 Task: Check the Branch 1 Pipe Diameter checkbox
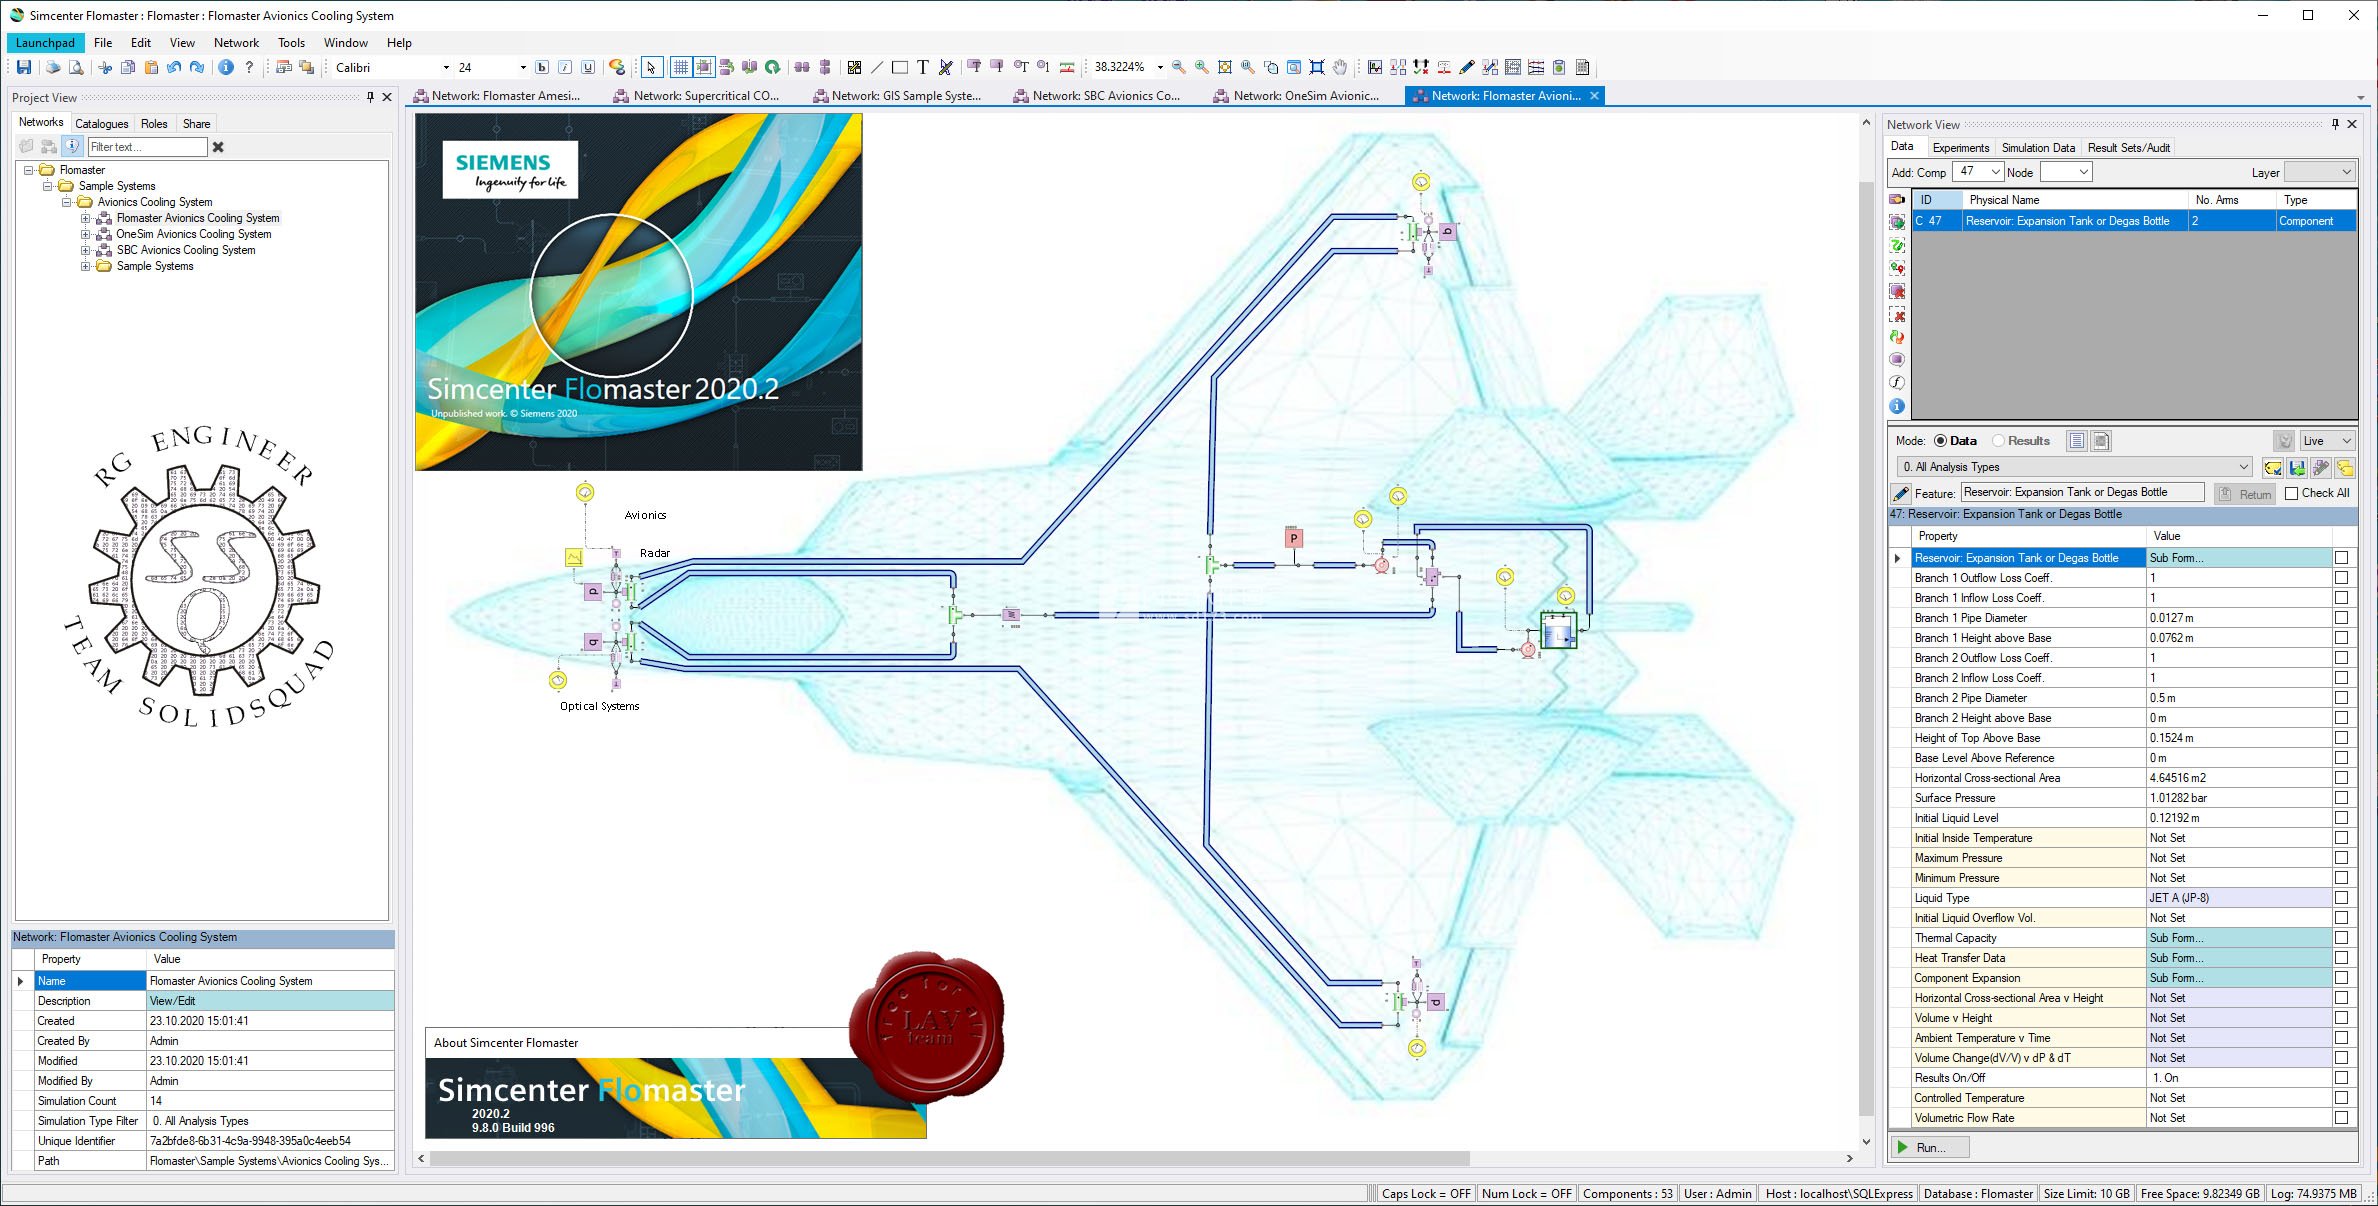point(2341,618)
